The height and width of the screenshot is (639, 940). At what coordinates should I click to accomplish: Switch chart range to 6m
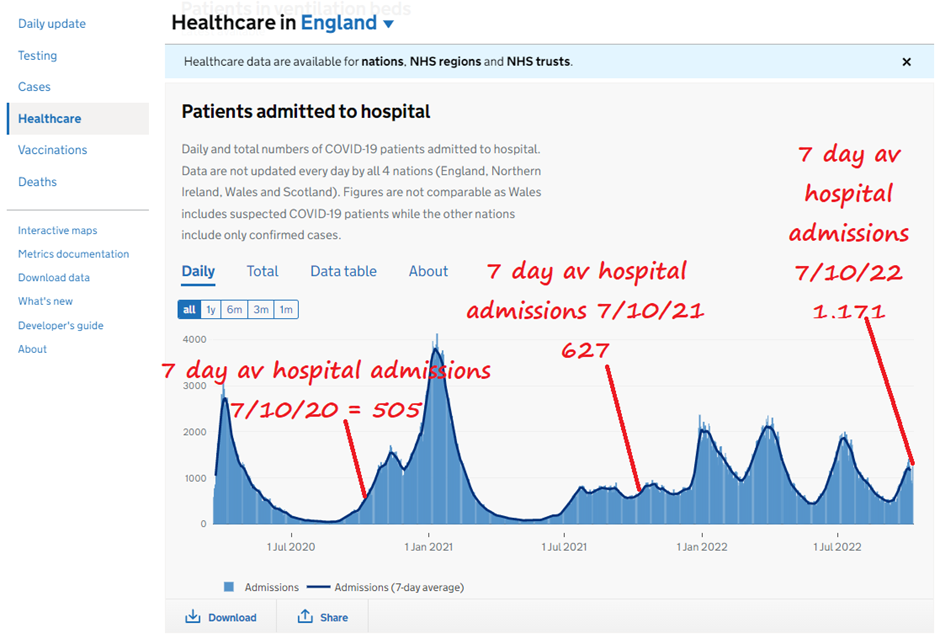(235, 310)
